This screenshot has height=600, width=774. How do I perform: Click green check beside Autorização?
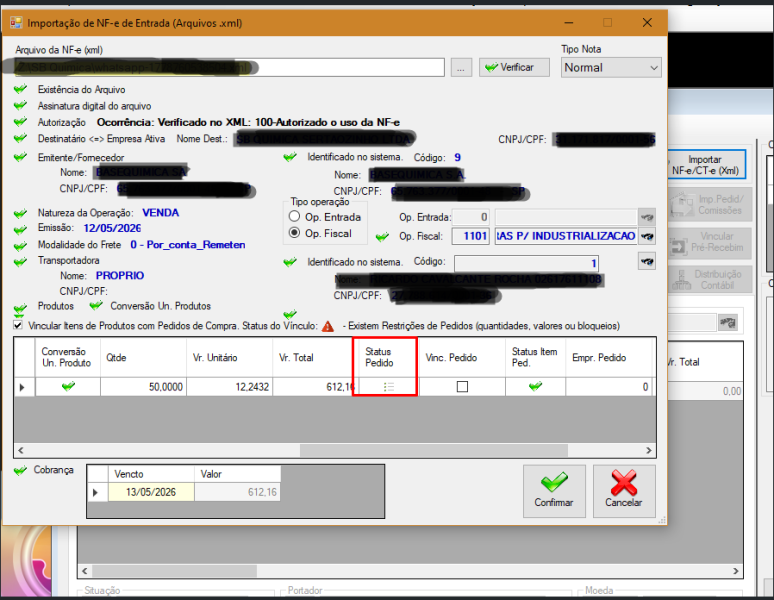click(20, 121)
